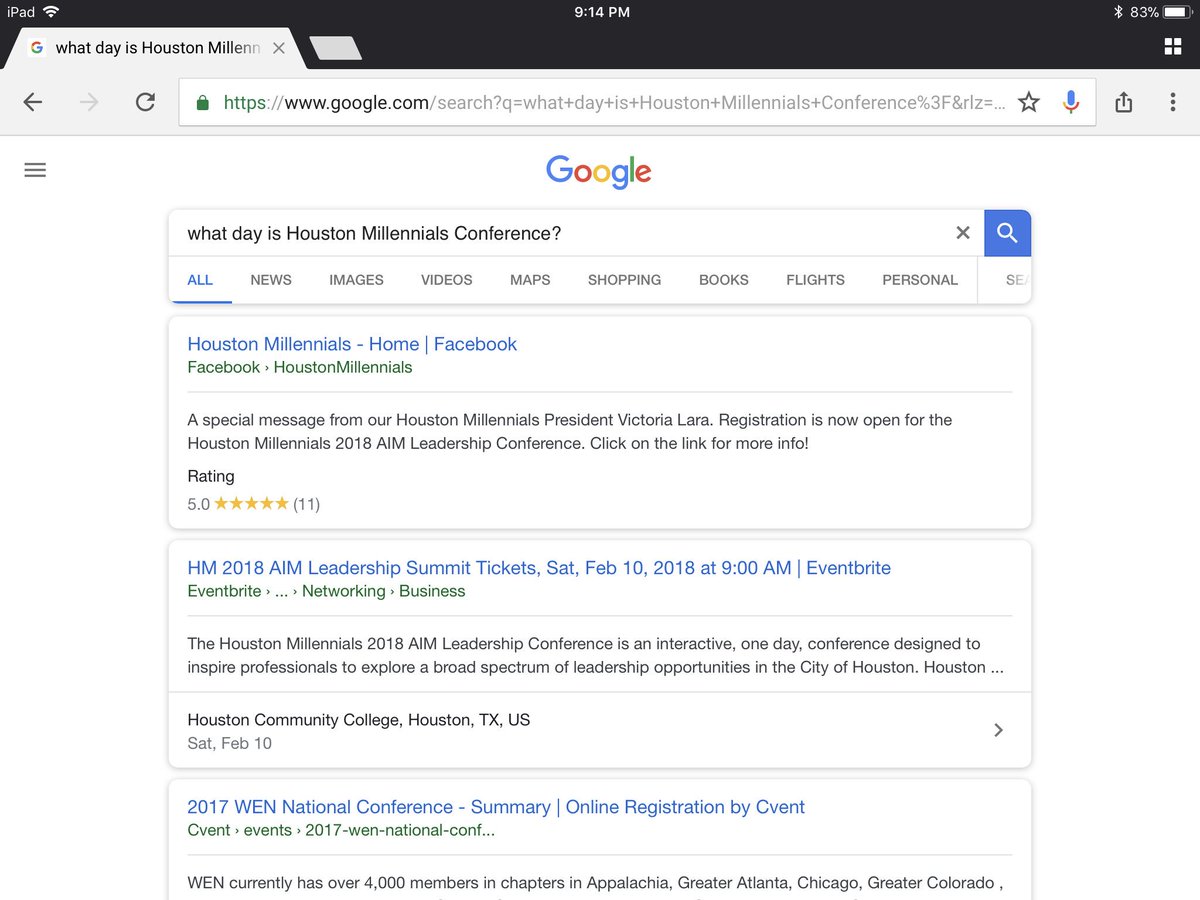Click the 5.0 star rating row
Viewport: 1200px width, 900px height.
(x=254, y=504)
